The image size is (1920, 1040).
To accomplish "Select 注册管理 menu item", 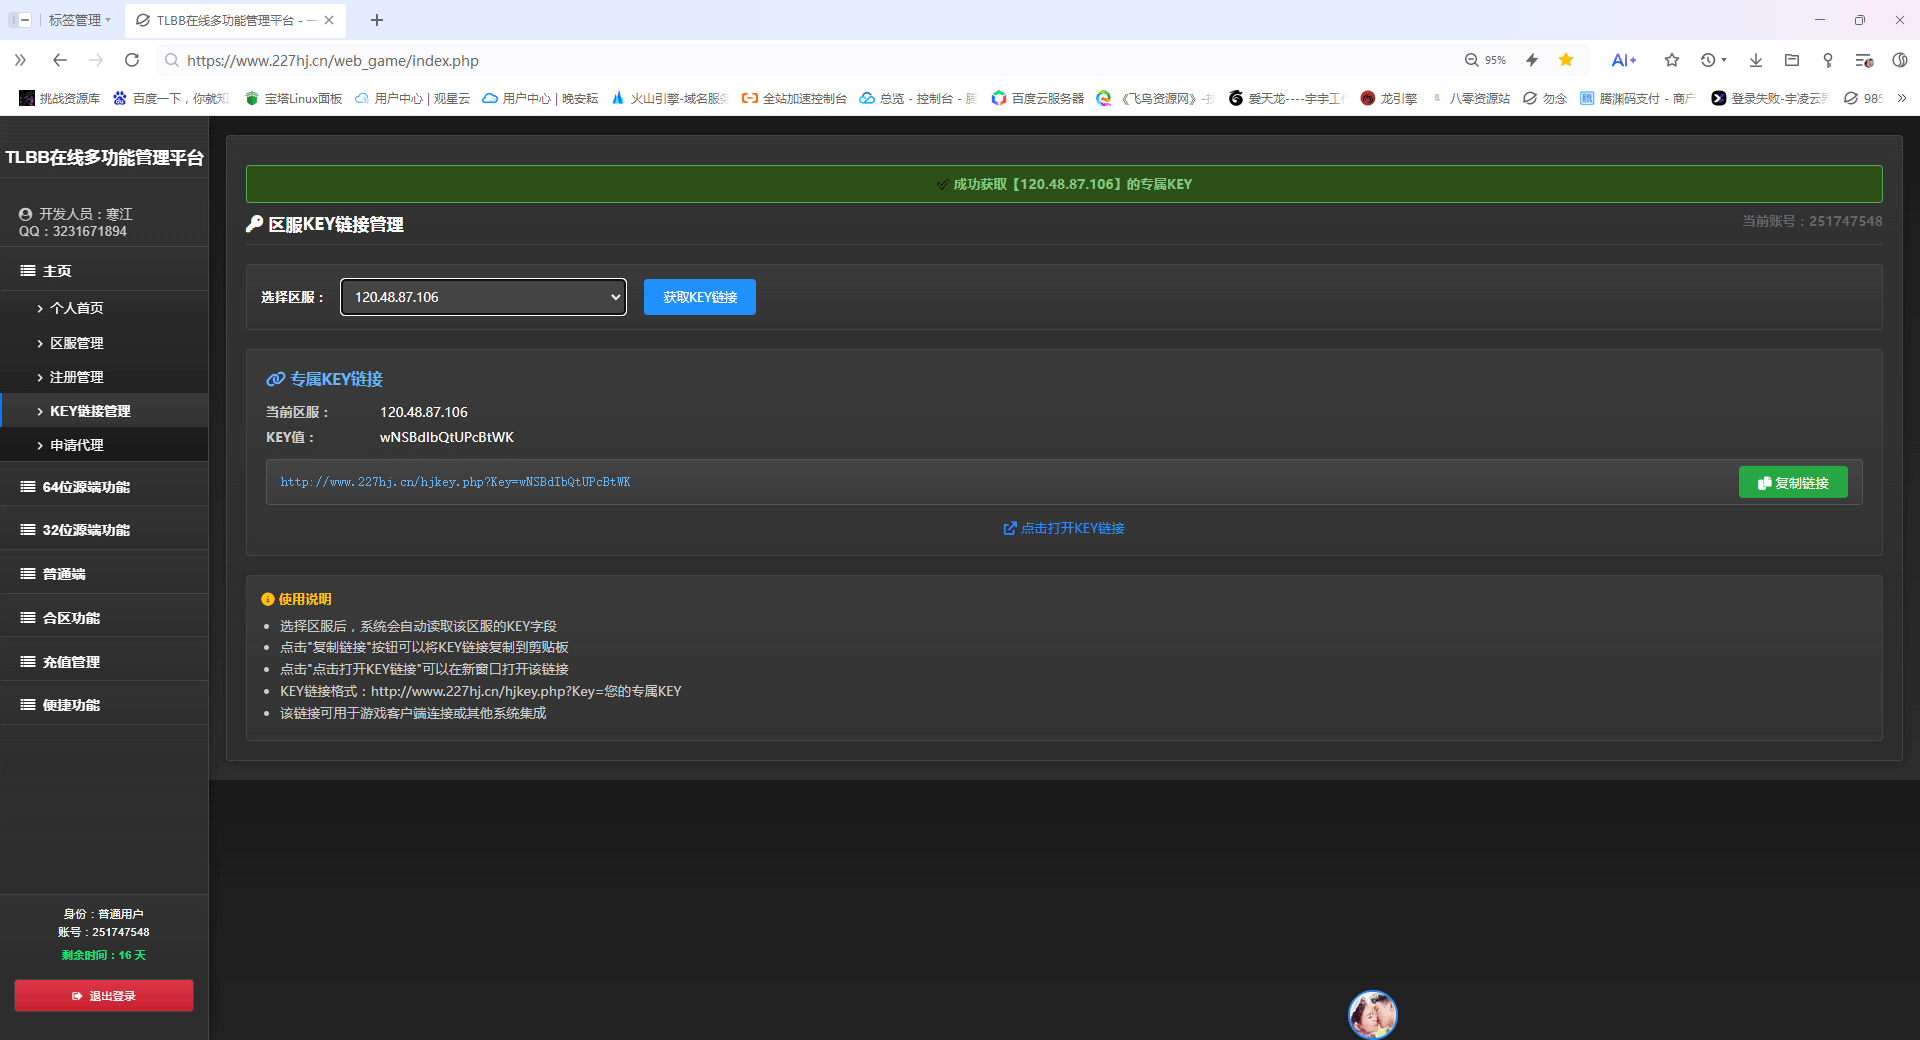I will coord(77,377).
